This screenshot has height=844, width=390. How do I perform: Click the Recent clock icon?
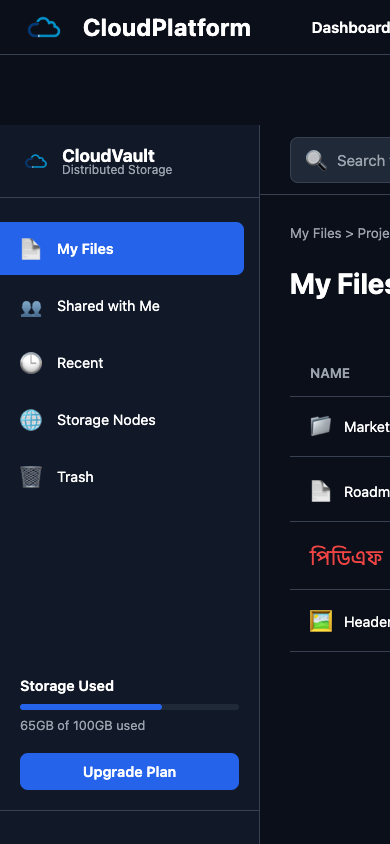[x=31, y=363]
